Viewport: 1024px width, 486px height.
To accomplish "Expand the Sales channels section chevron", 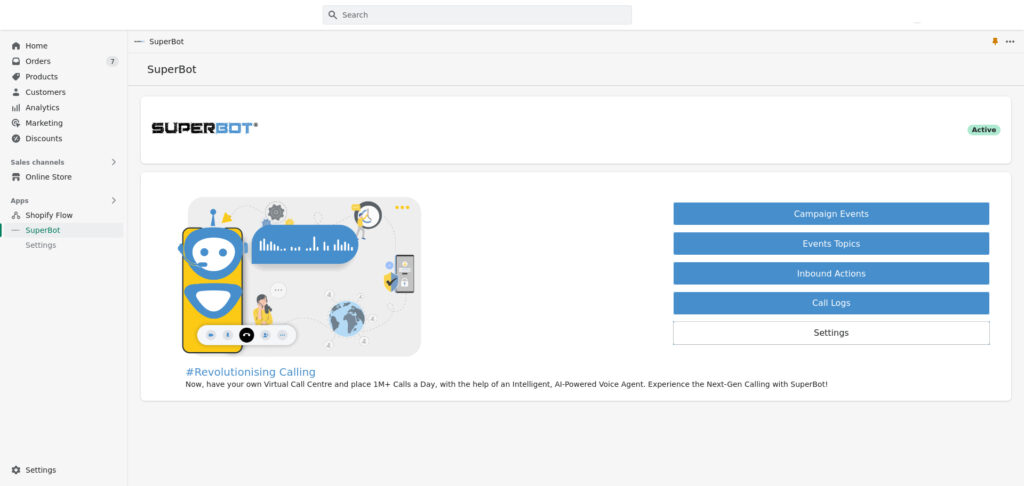I will [113, 162].
